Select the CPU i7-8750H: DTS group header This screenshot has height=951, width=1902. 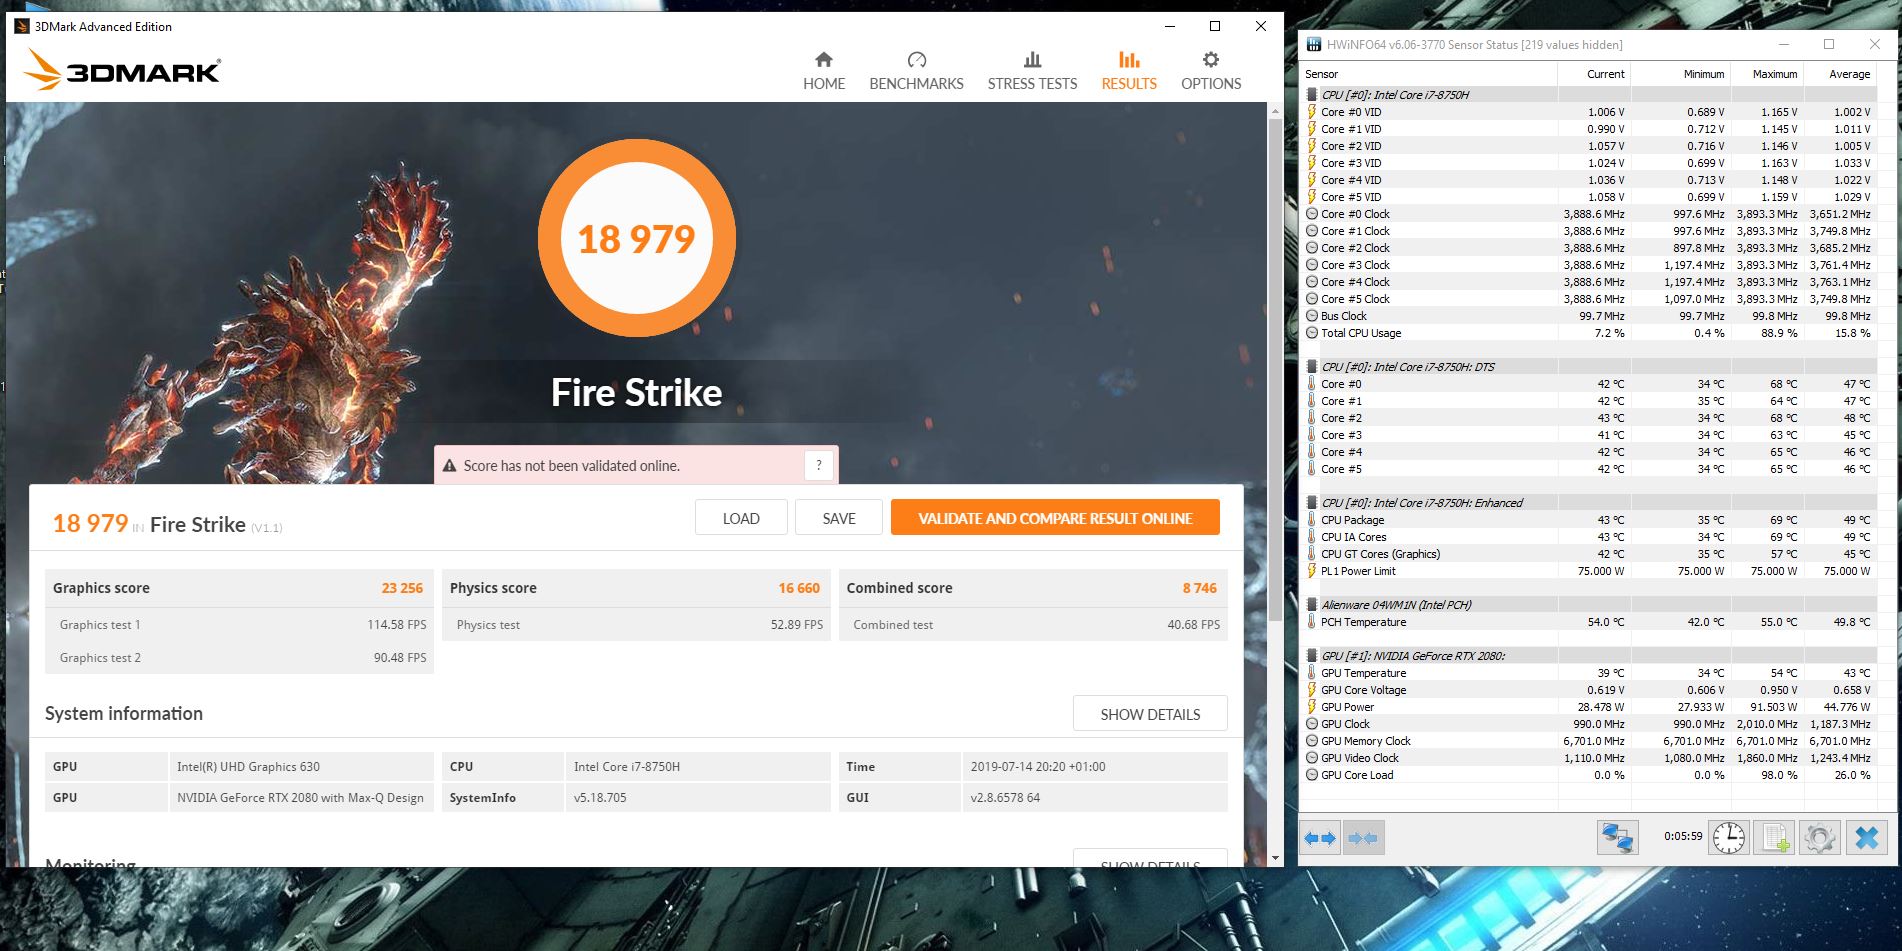[1590, 367]
